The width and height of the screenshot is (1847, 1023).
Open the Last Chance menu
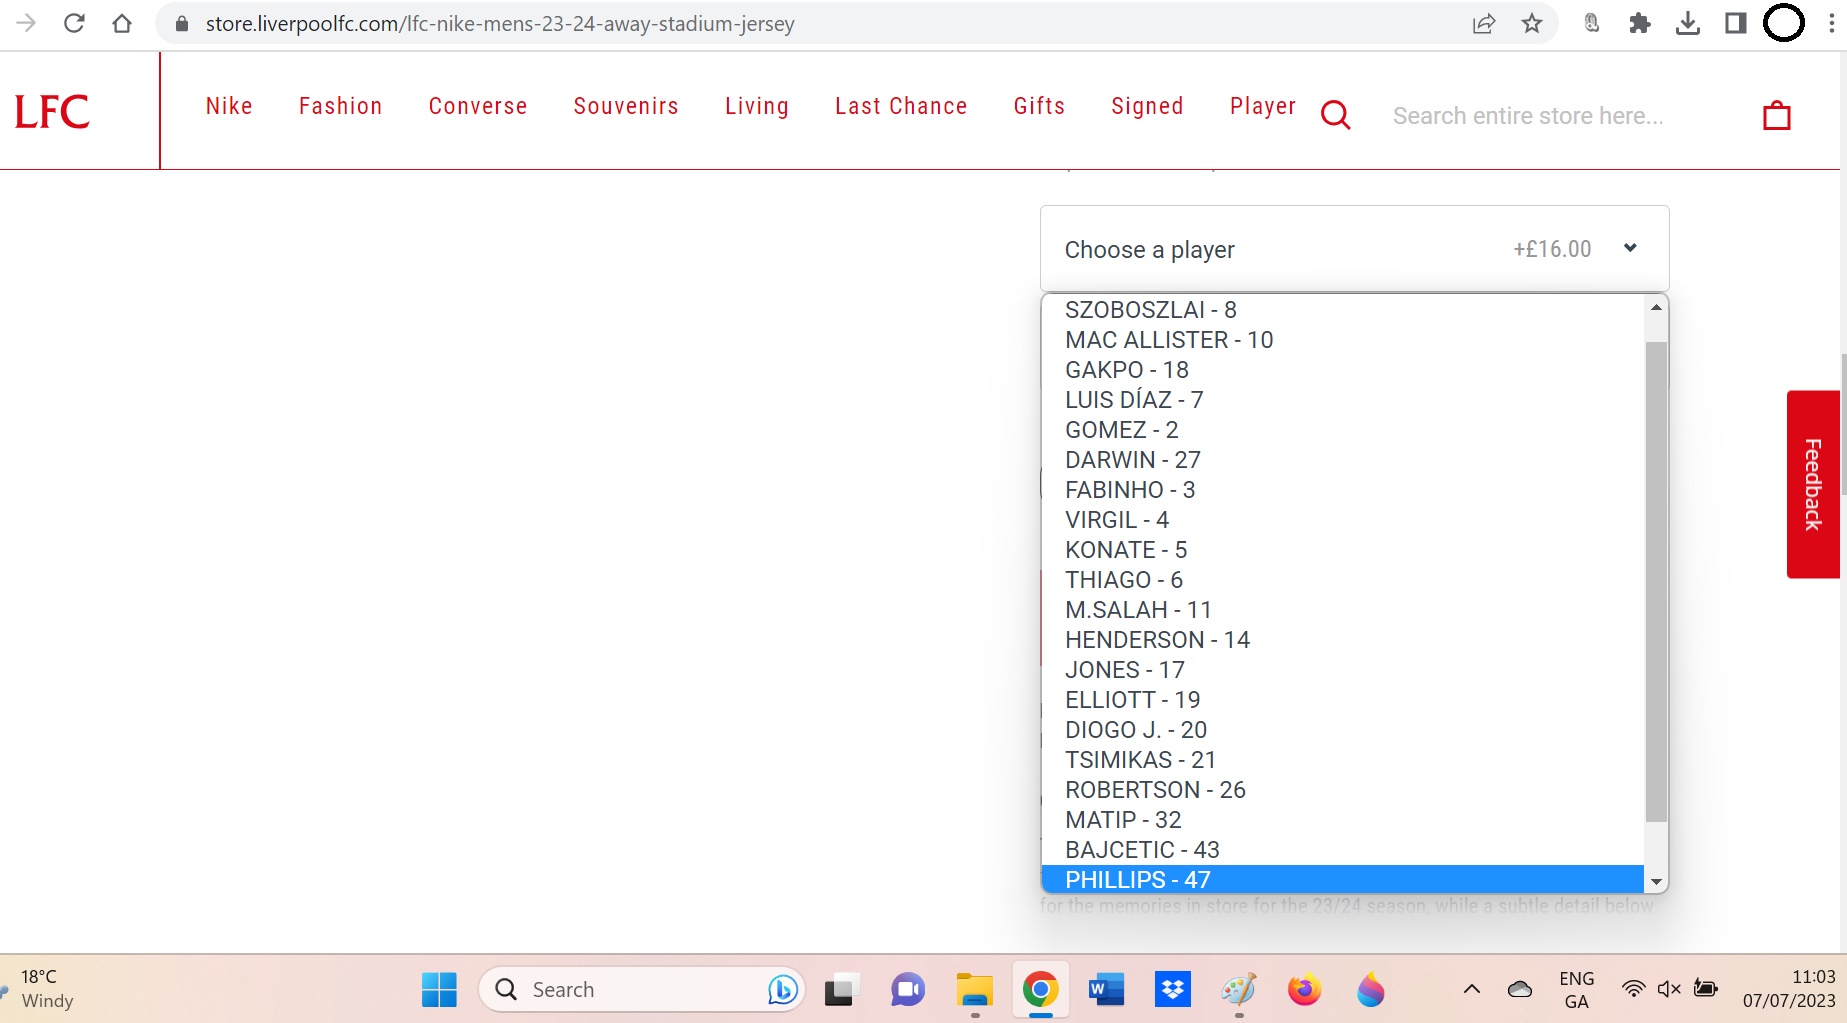[901, 106]
